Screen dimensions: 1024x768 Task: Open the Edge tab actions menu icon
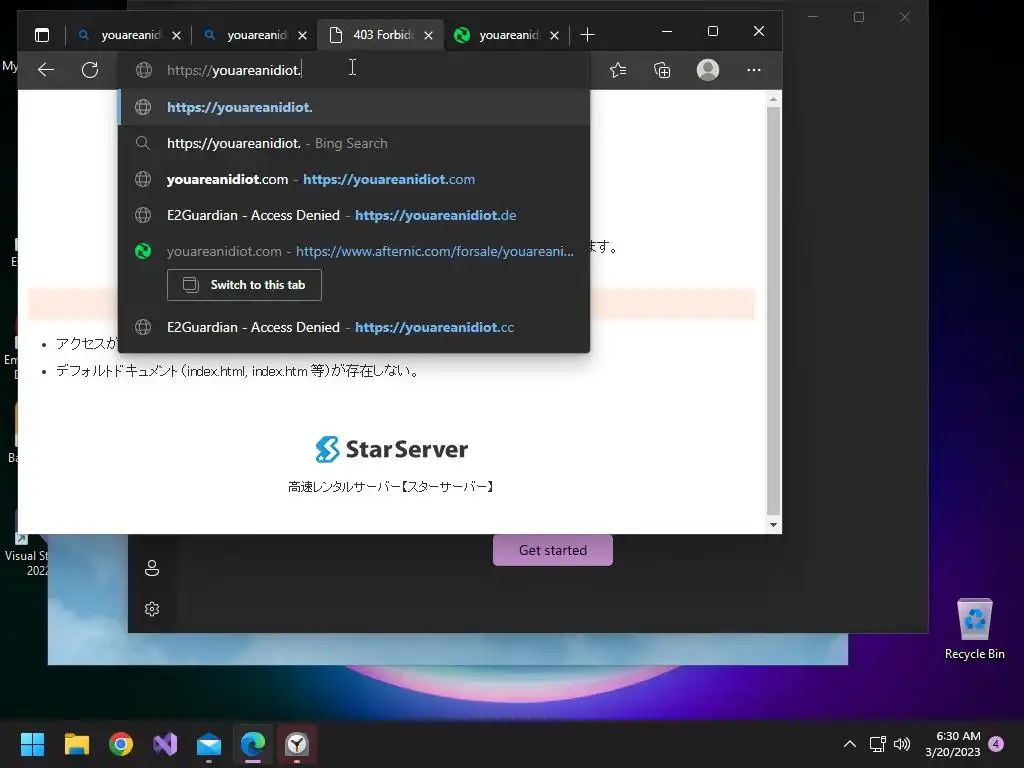(42, 35)
